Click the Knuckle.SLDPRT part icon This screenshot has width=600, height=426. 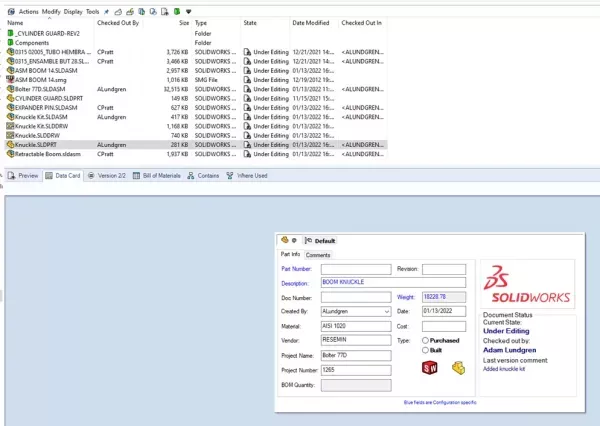point(11,144)
